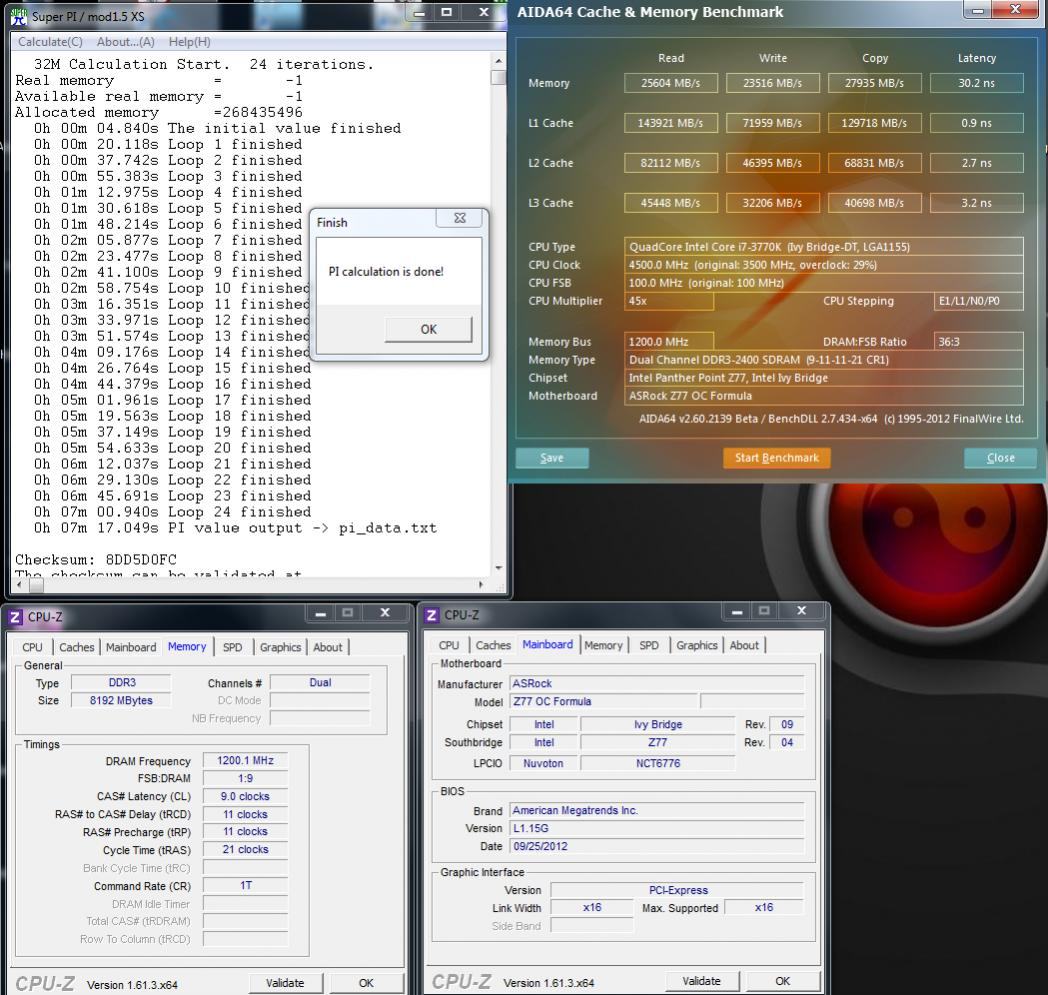Click Channels # value Dual

[x=320, y=682]
